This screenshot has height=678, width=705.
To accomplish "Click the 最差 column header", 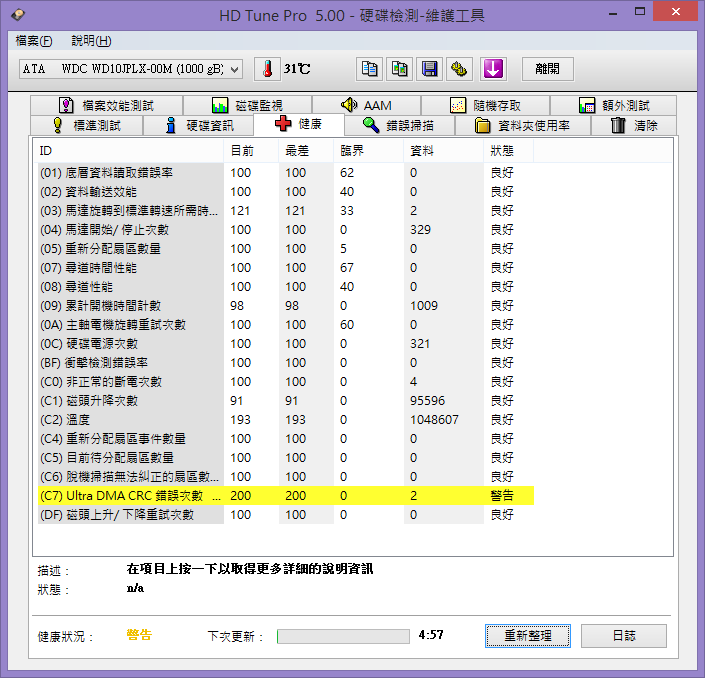I will [306, 151].
